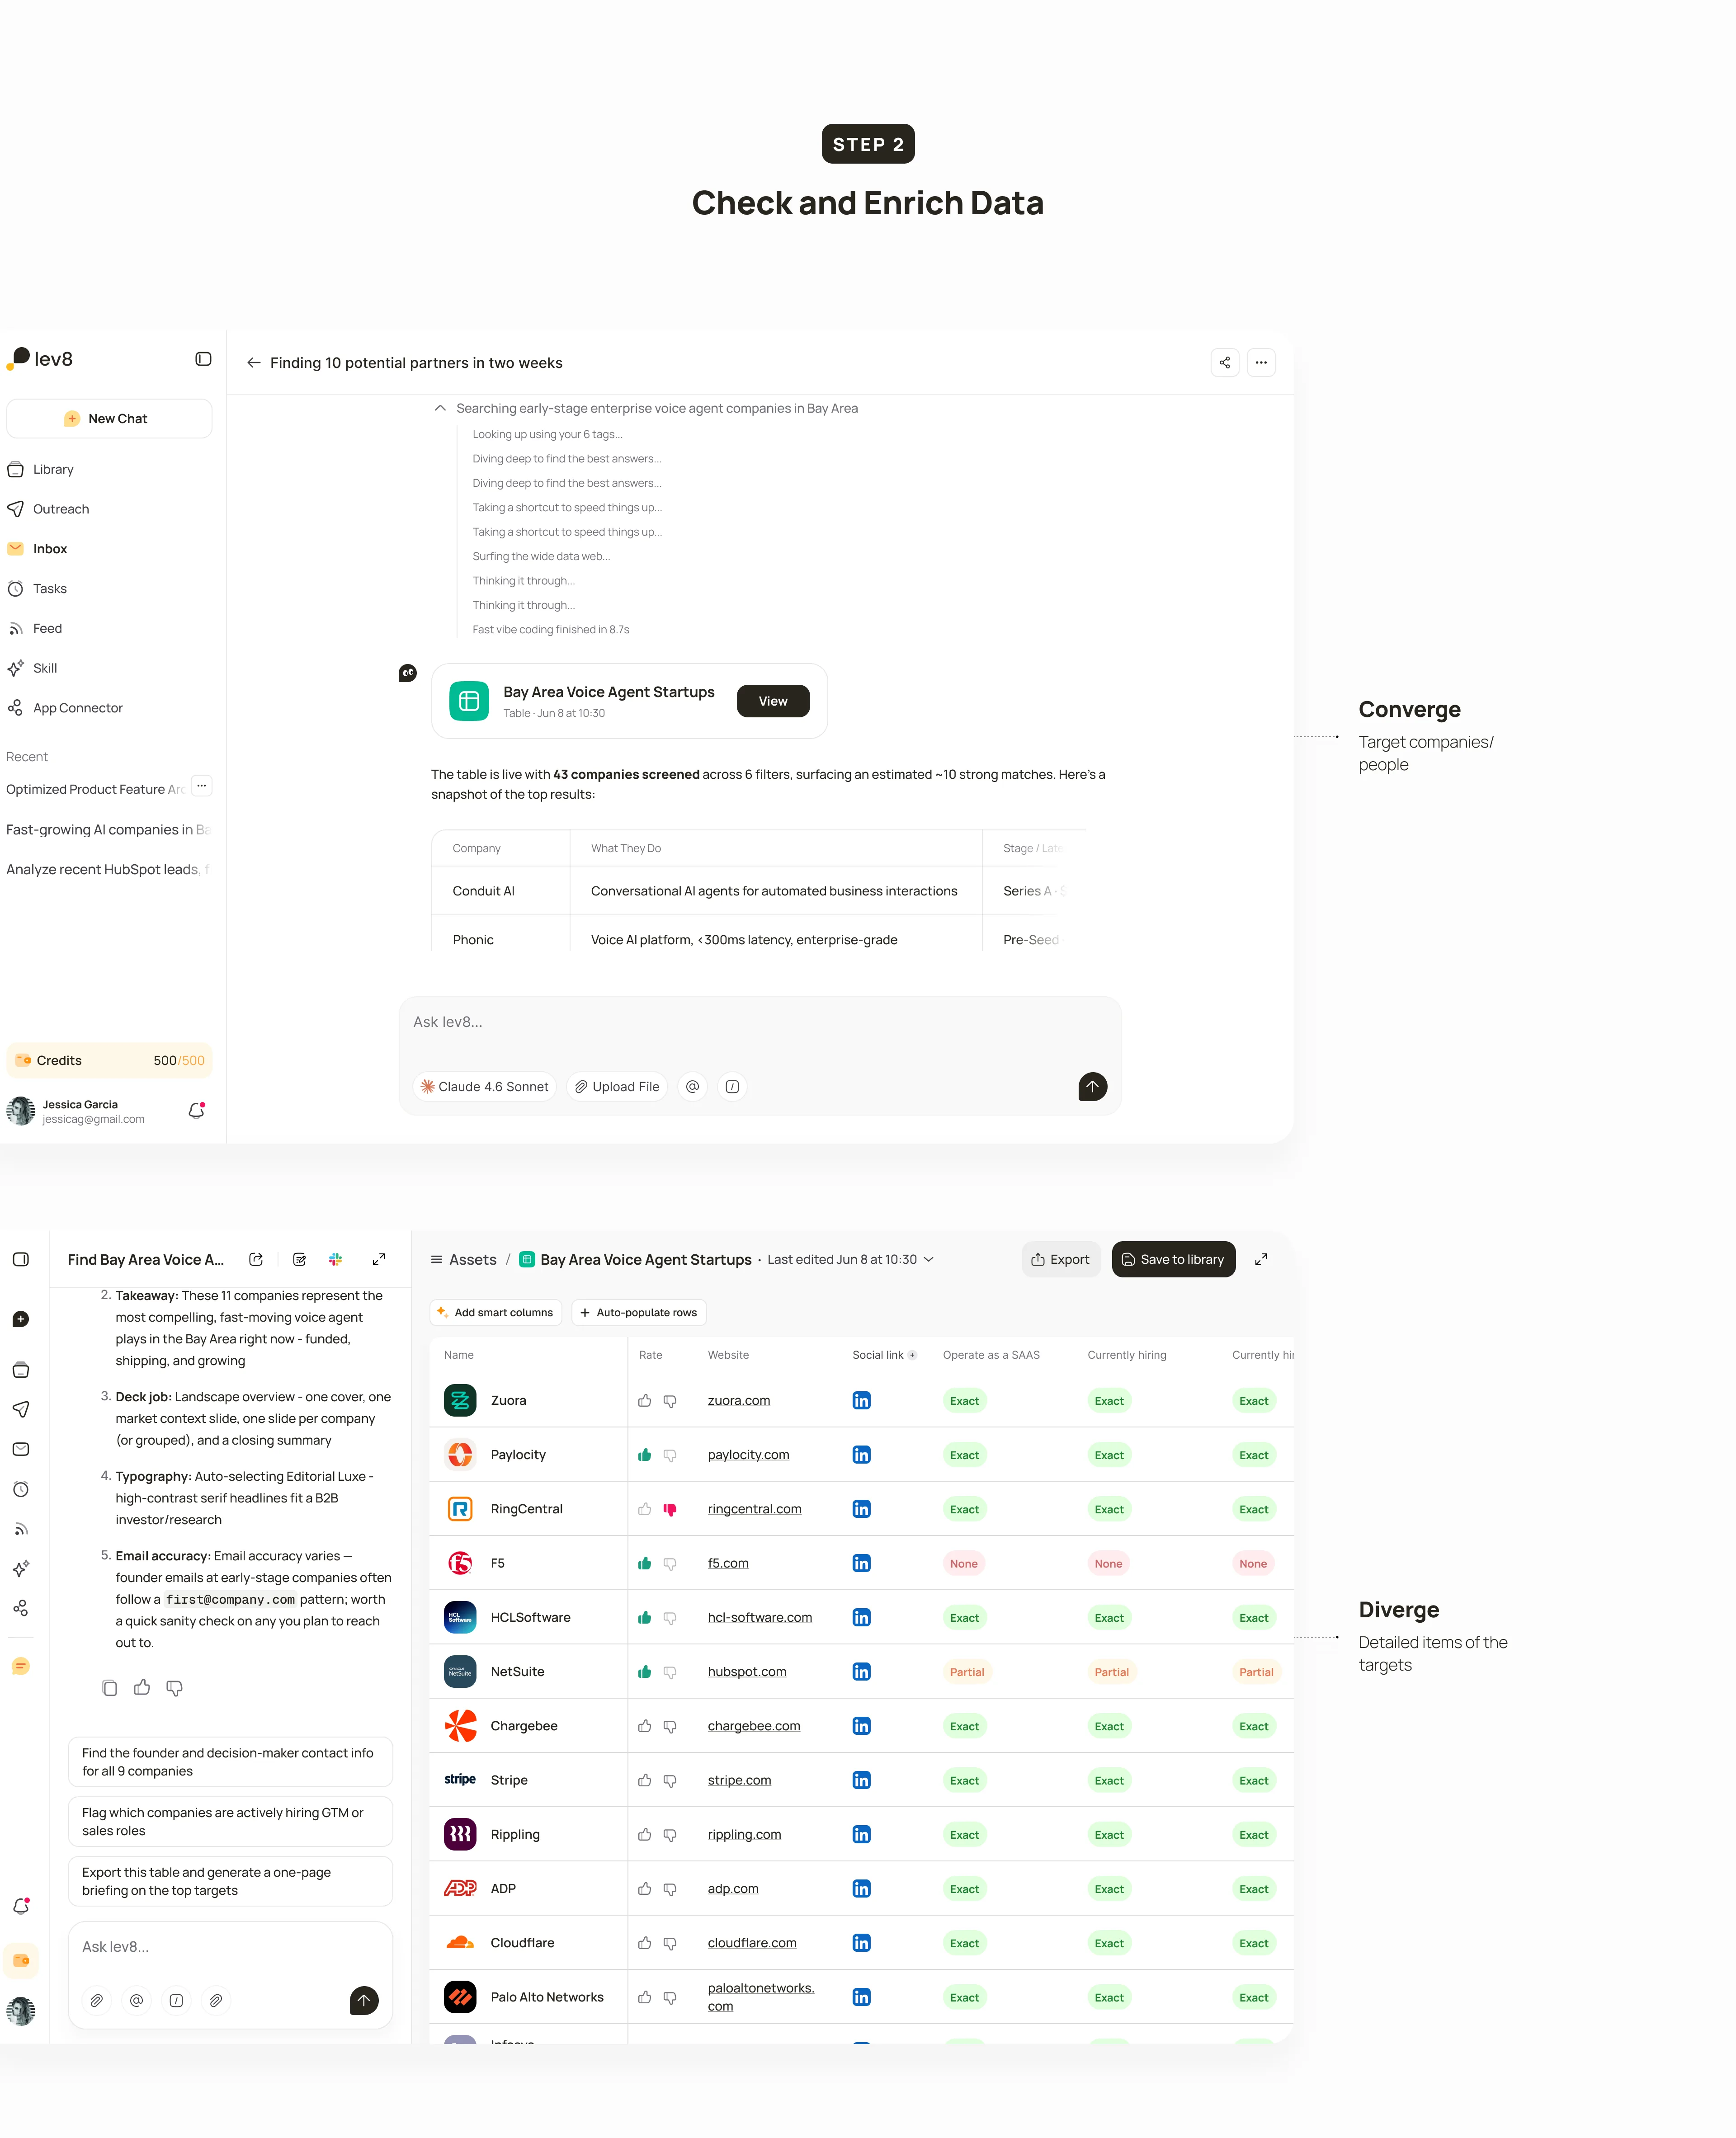
Task: Rate Zuora with thumbs up
Action: pos(645,1400)
